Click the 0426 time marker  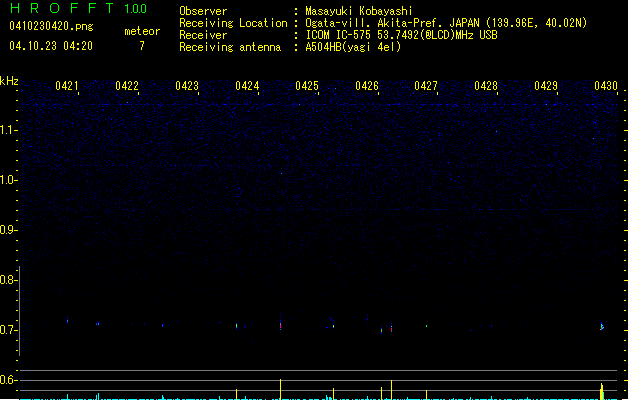coord(367,86)
